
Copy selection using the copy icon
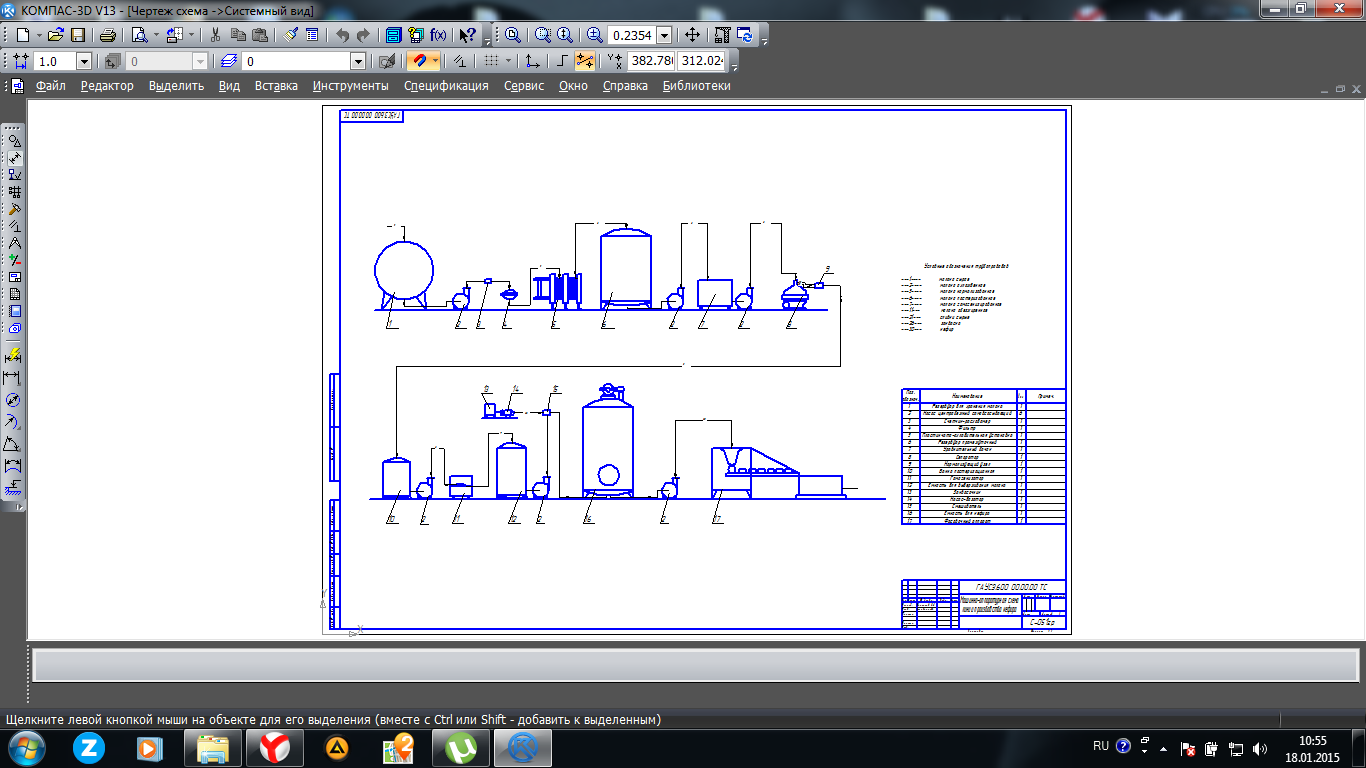pyautogui.click(x=238, y=35)
